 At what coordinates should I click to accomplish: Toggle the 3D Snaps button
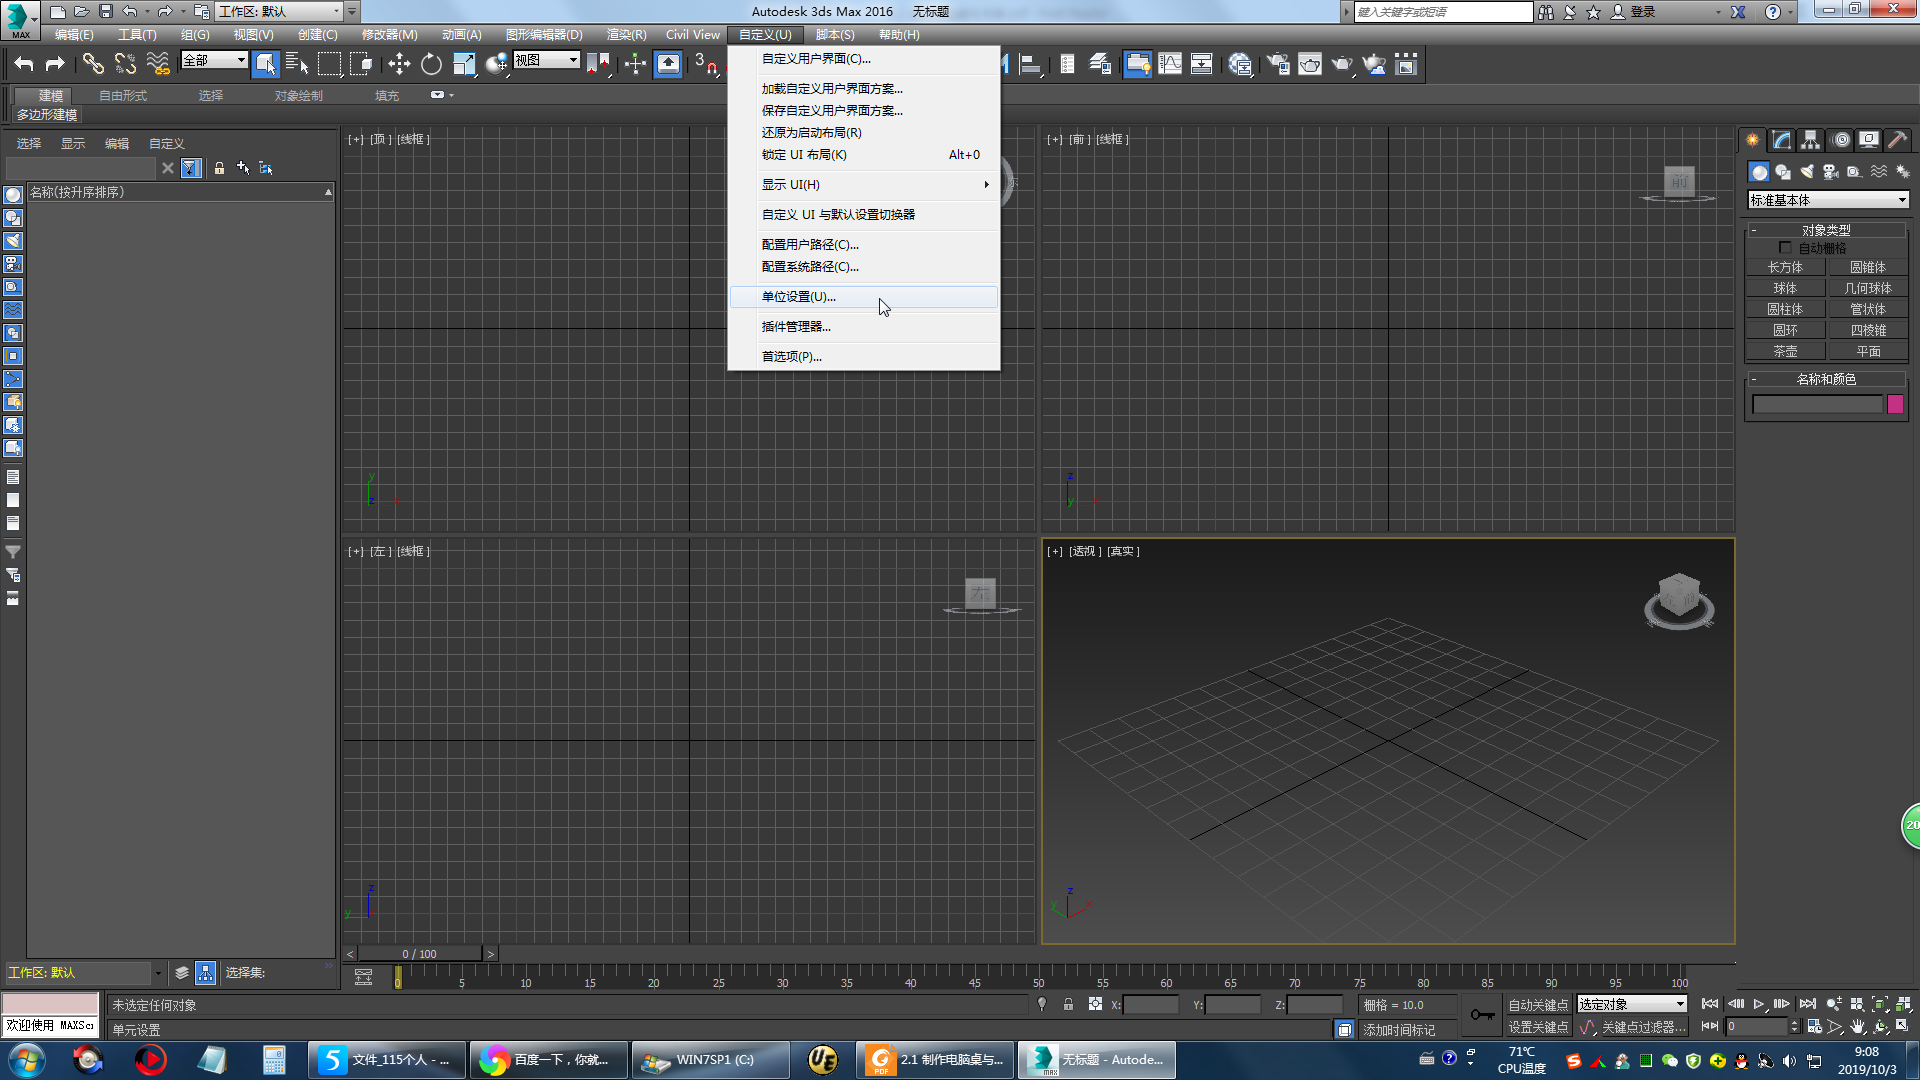pyautogui.click(x=706, y=65)
